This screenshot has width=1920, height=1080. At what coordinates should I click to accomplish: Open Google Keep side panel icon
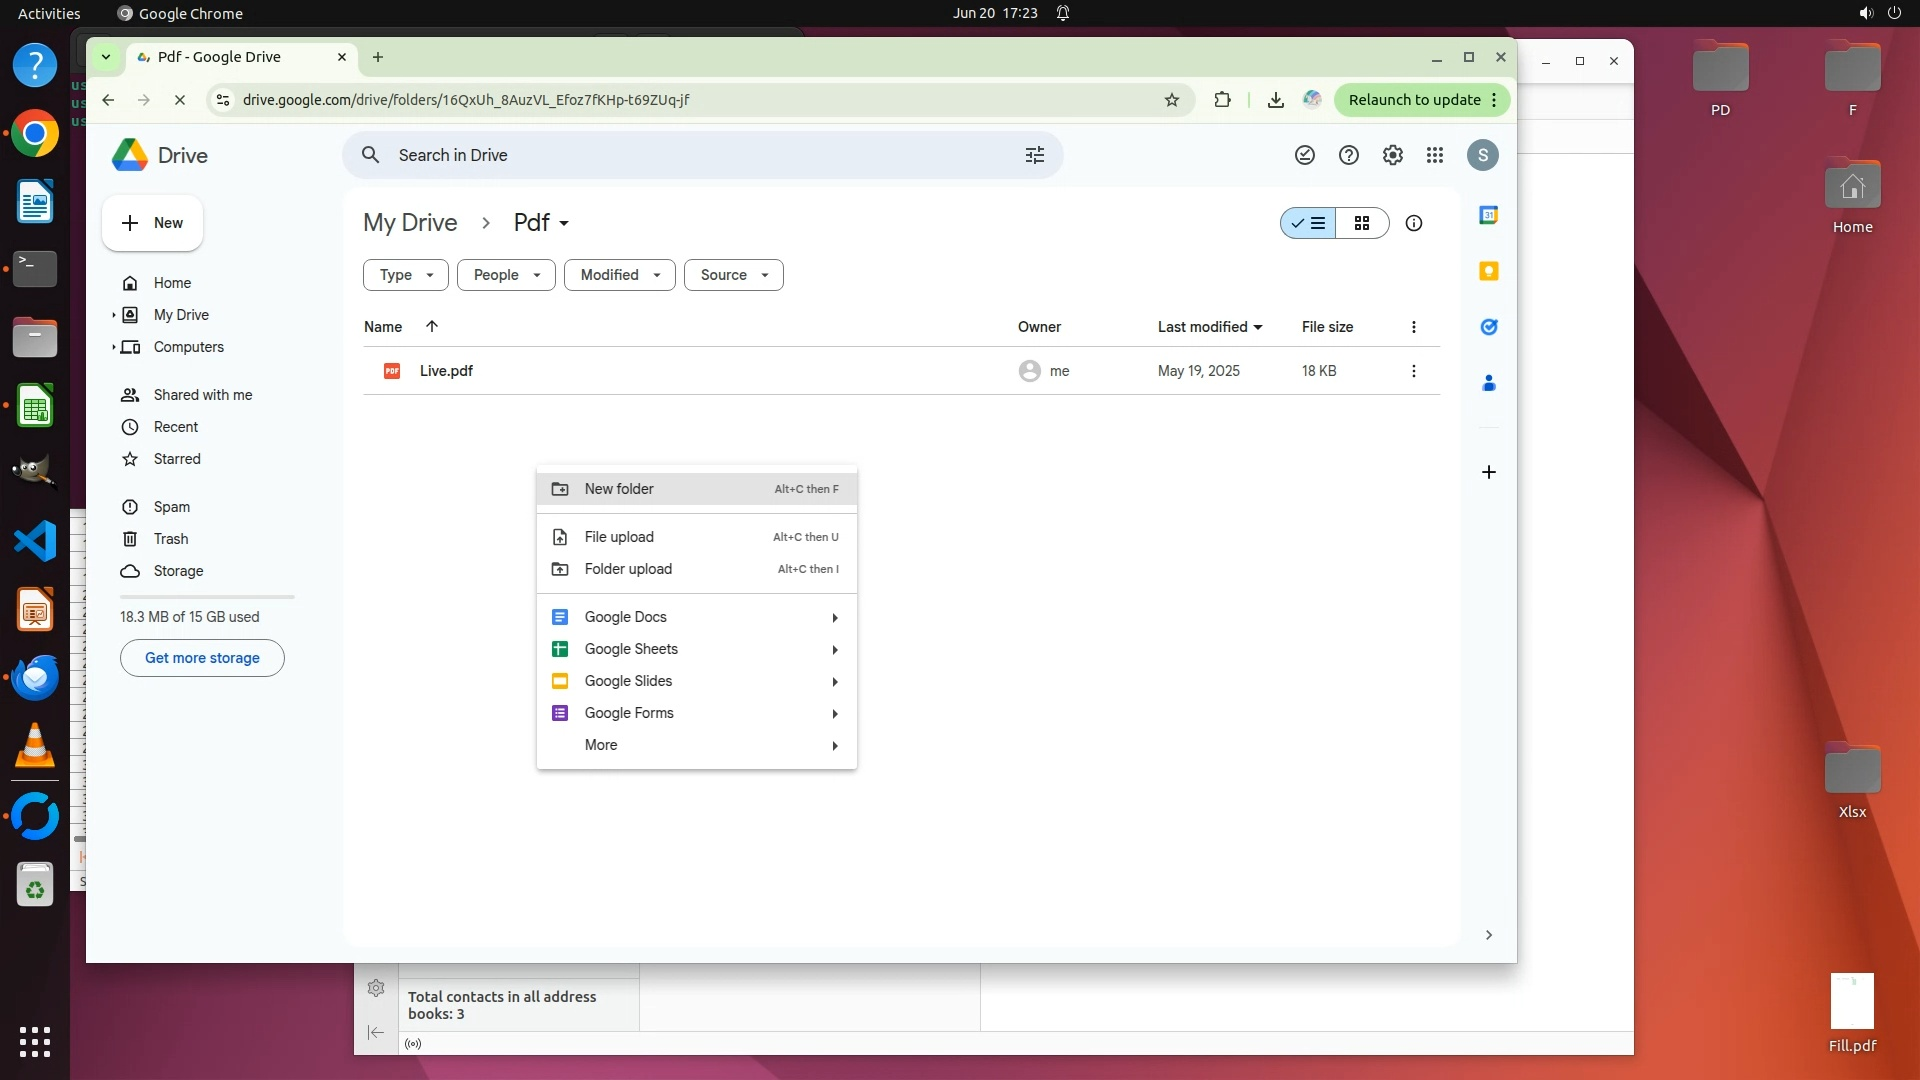(x=1488, y=271)
